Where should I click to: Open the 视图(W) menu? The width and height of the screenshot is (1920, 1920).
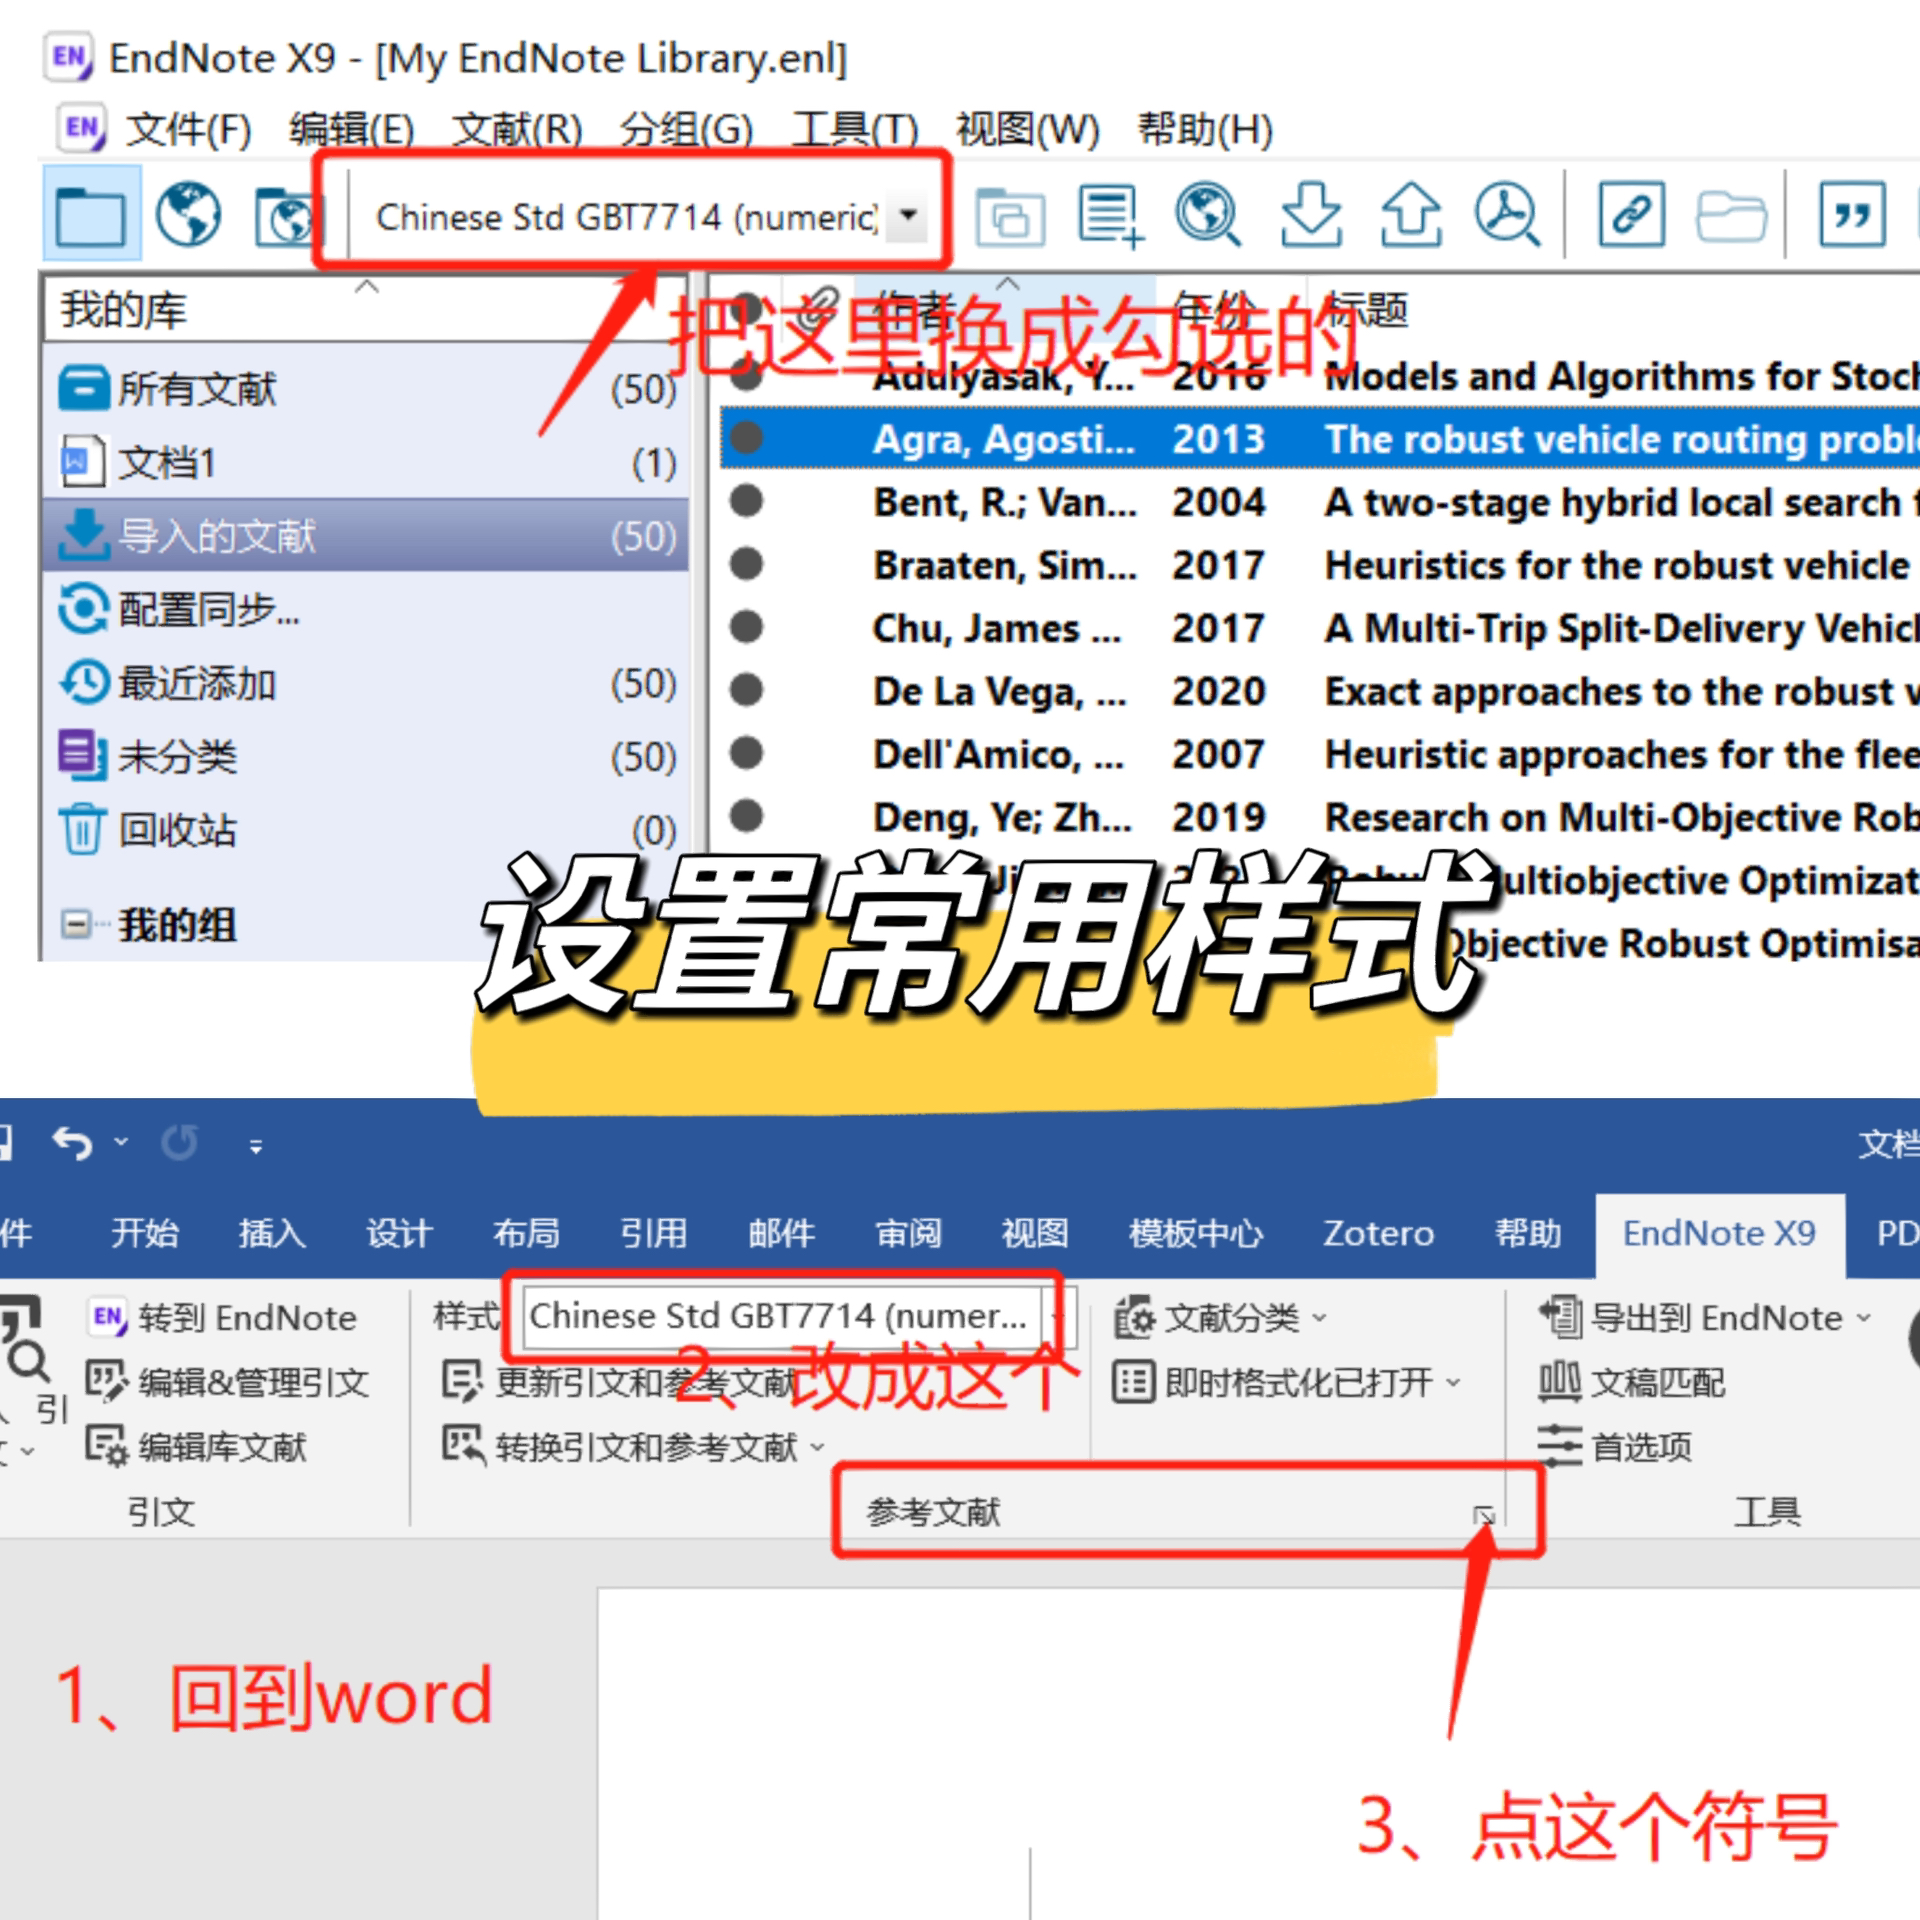point(1027,130)
